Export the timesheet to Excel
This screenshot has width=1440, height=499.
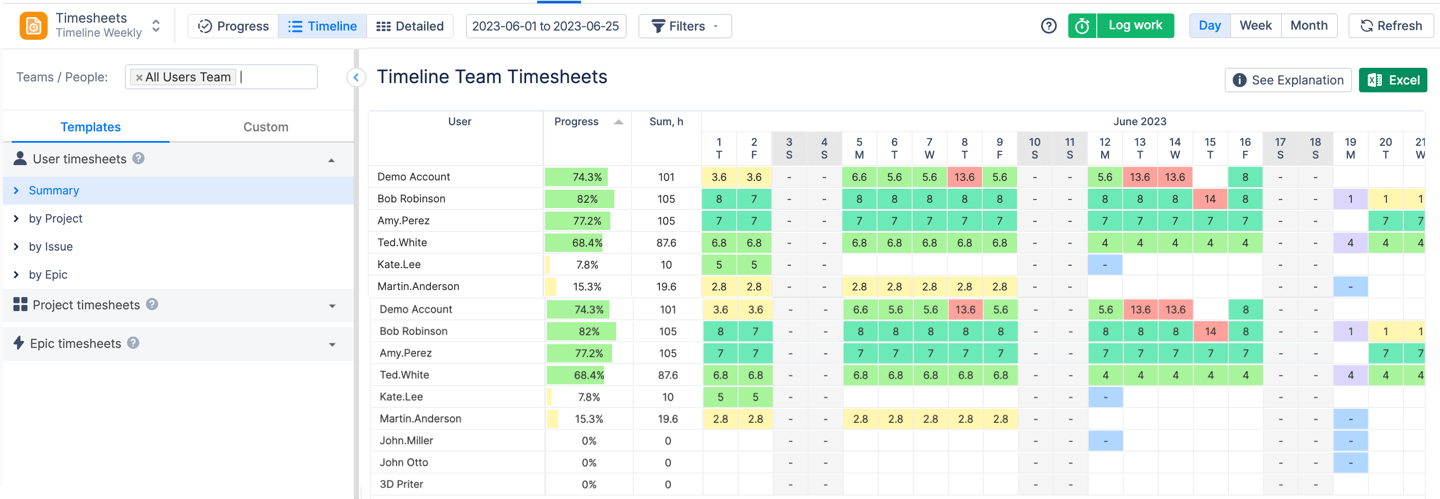tap(1392, 80)
